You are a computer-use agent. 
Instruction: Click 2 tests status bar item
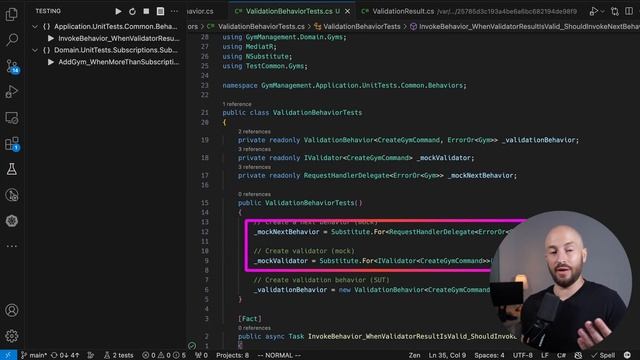(119, 355)
